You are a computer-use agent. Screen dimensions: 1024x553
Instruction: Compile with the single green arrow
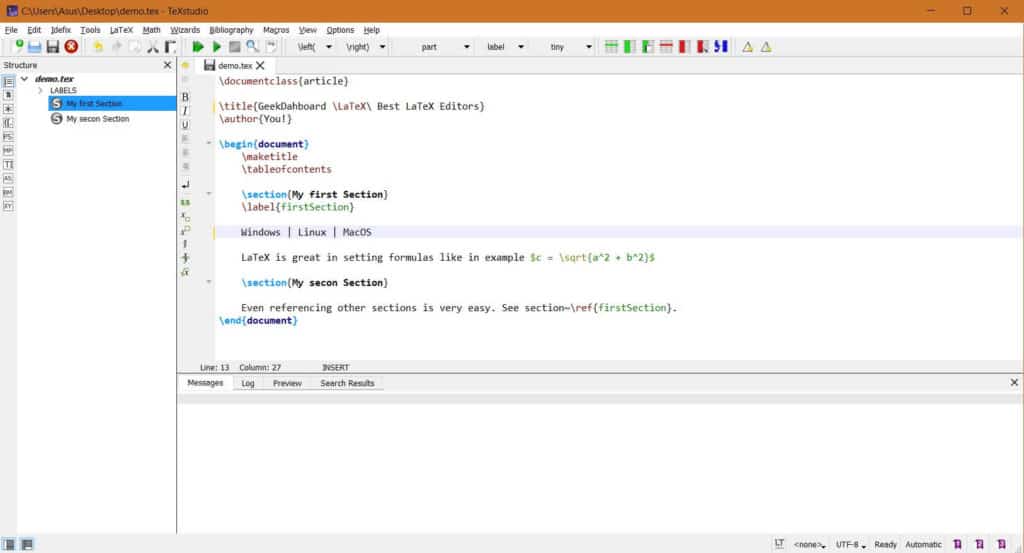217,47
